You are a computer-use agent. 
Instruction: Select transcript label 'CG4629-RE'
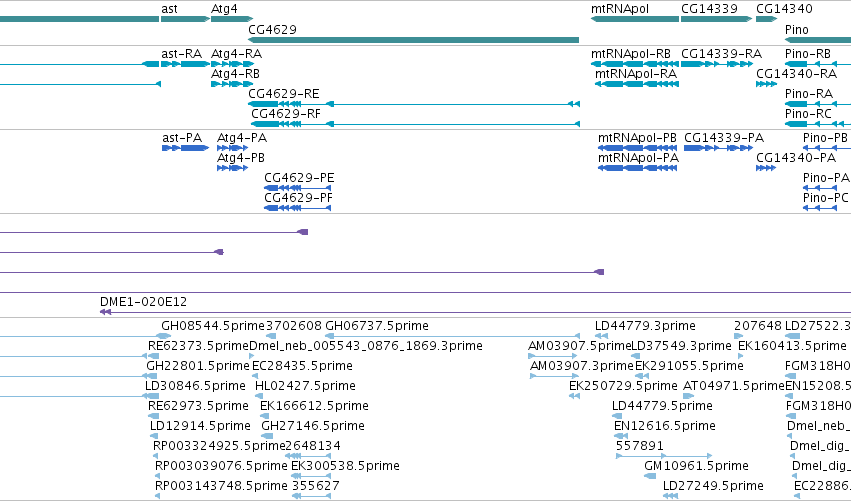tap(284, 94)
